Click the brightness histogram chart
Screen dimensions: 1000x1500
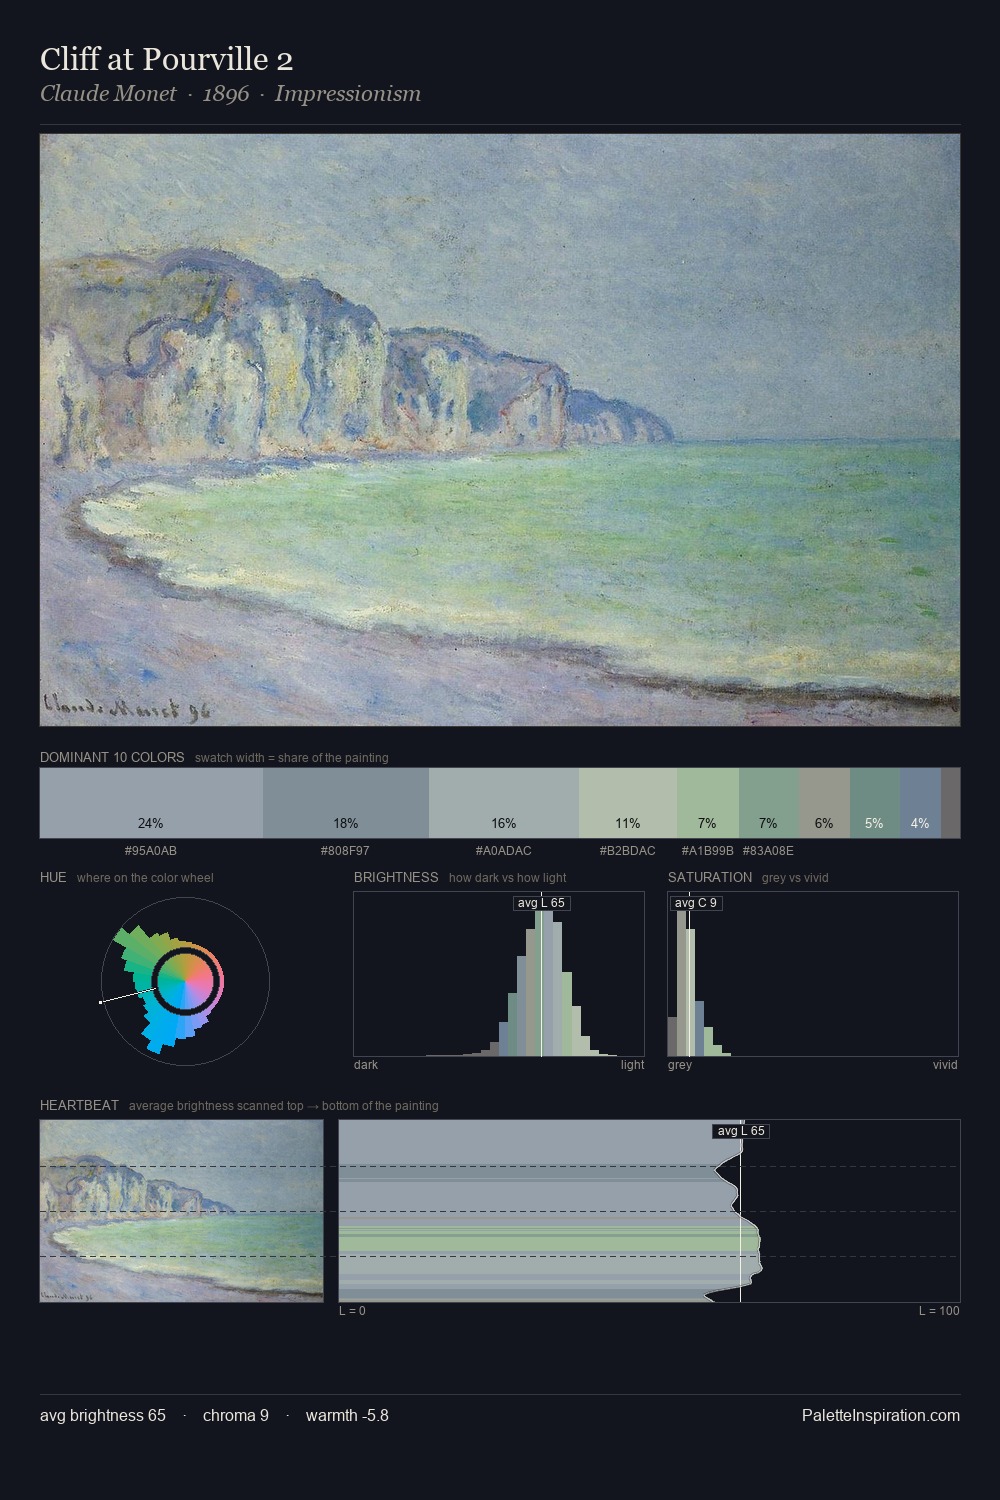coord(499,974)
